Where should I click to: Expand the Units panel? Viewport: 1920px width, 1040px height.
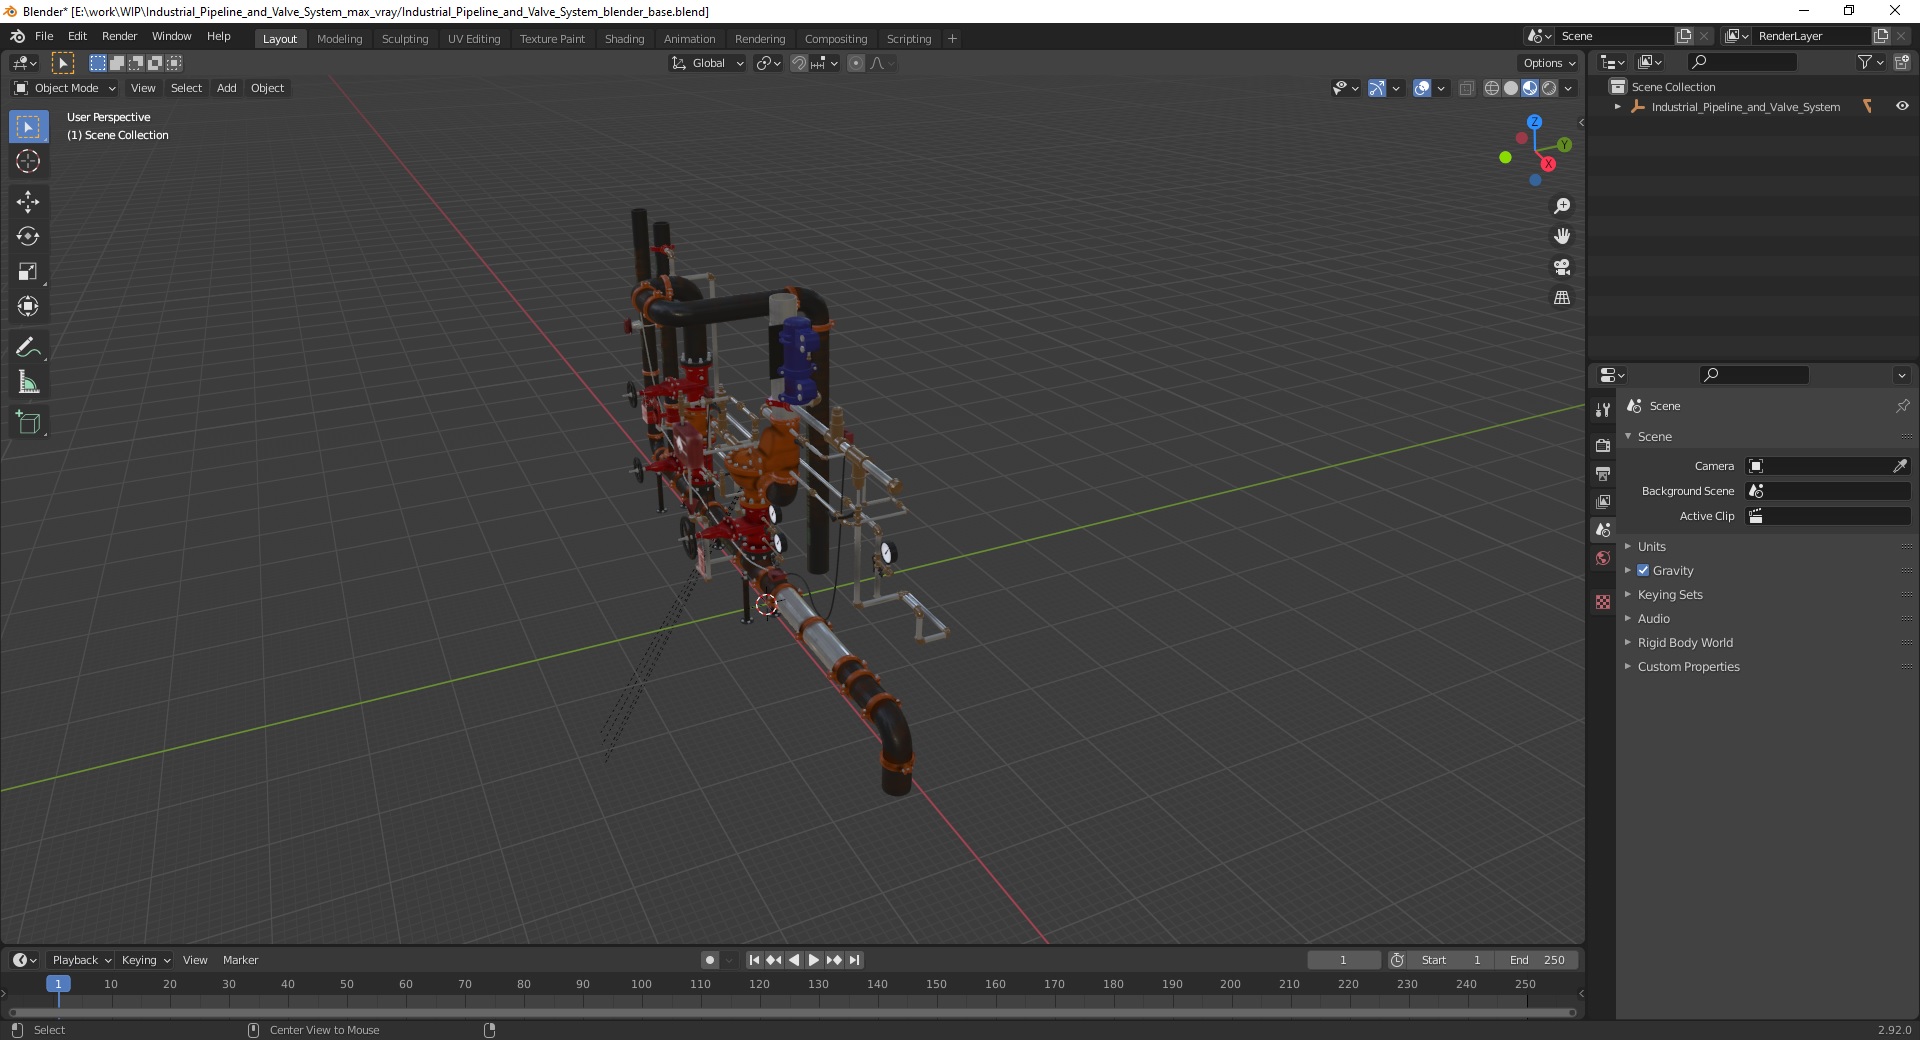1651,547
